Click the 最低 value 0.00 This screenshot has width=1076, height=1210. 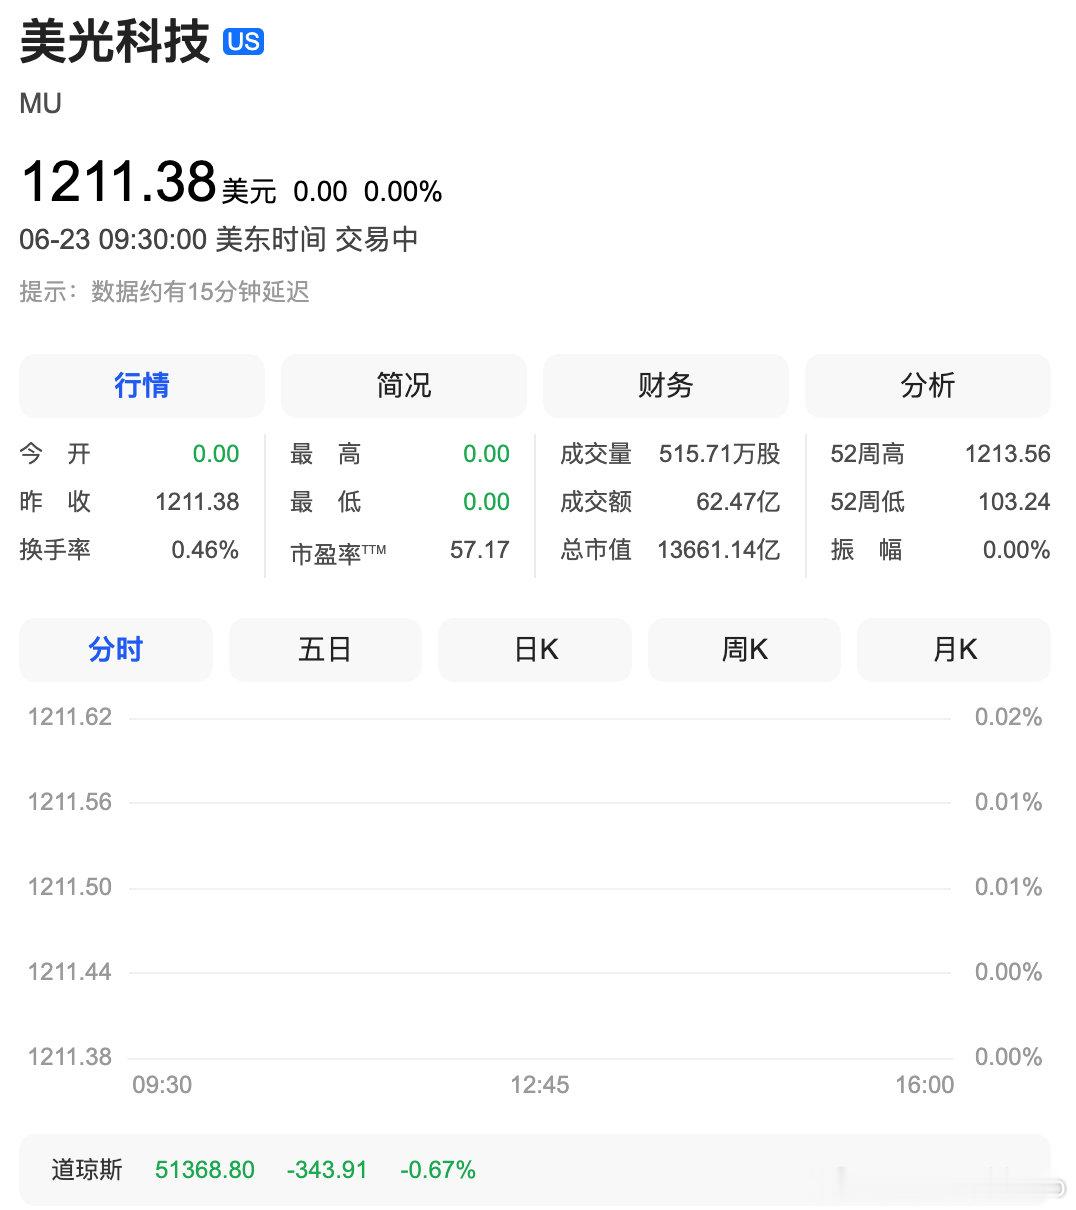pos(486,502)
